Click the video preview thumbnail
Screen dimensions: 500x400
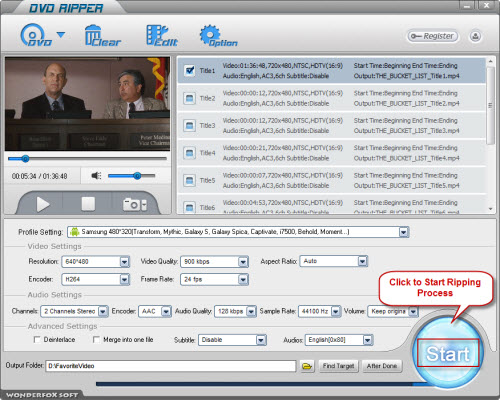[87, 104]
